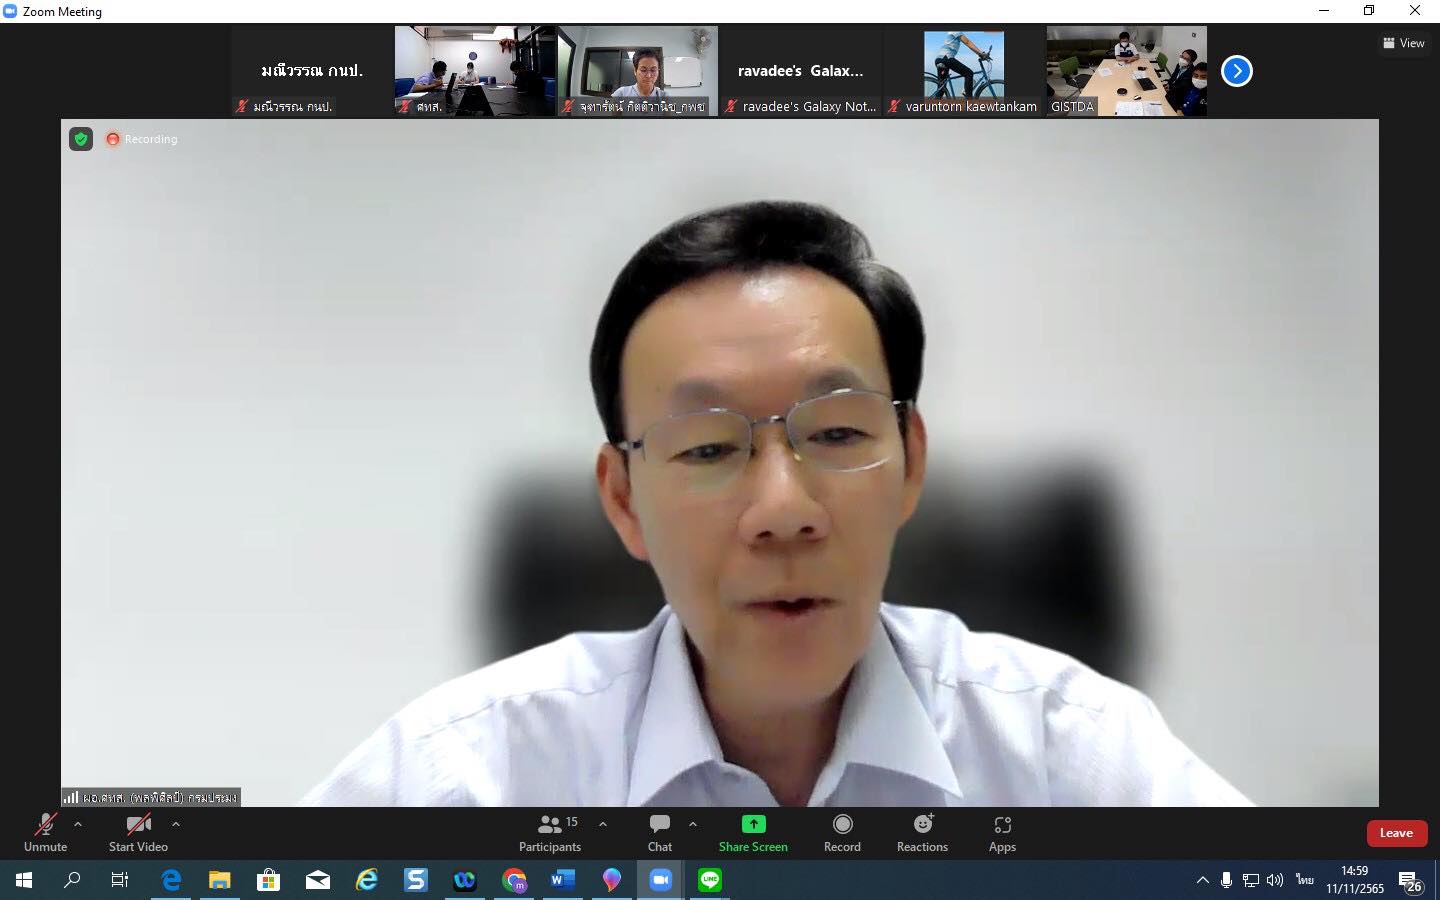
Task: Show hidden system tray icons
Action: click(x=1203, y=880)
